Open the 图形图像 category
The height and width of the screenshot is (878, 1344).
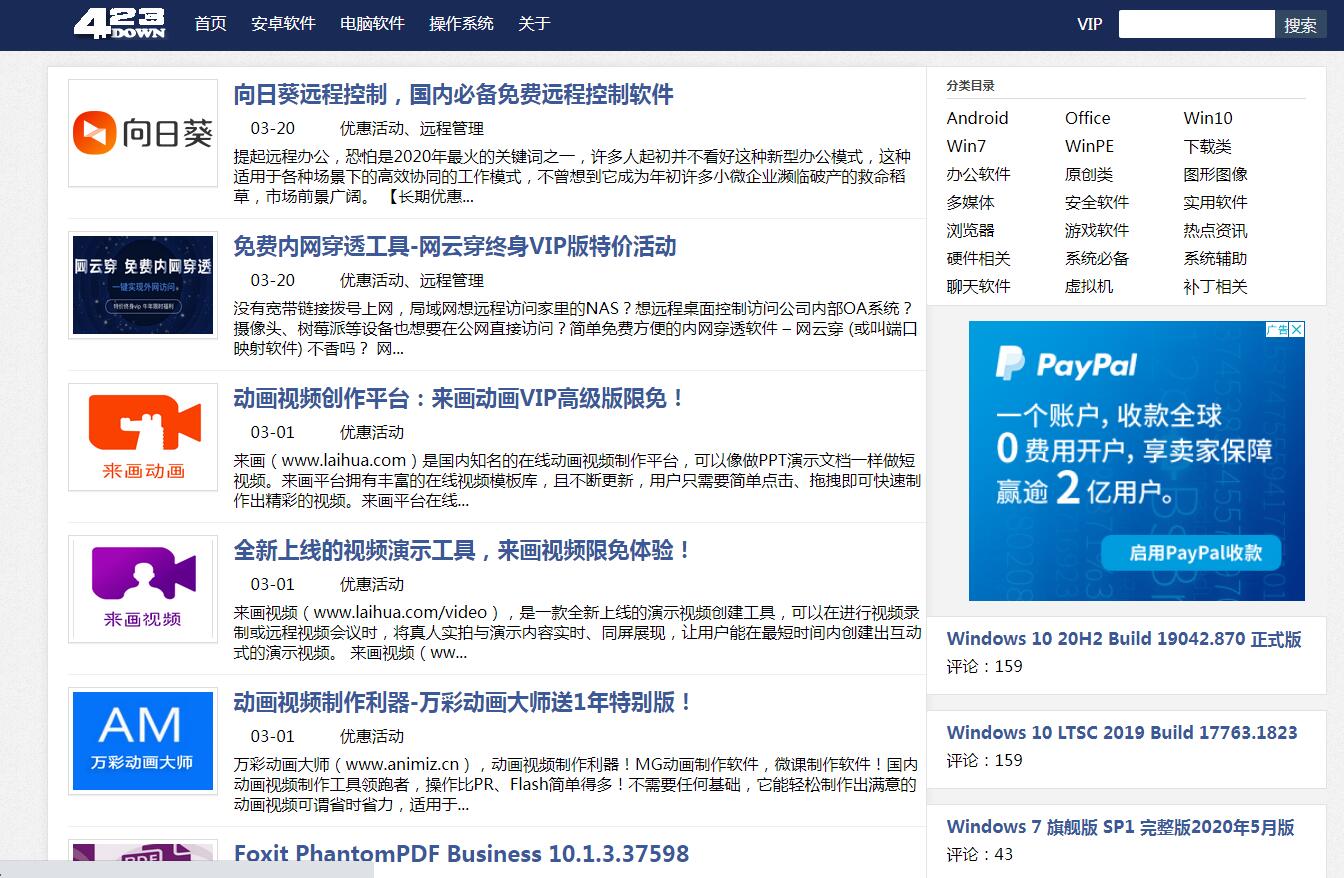1215,174
